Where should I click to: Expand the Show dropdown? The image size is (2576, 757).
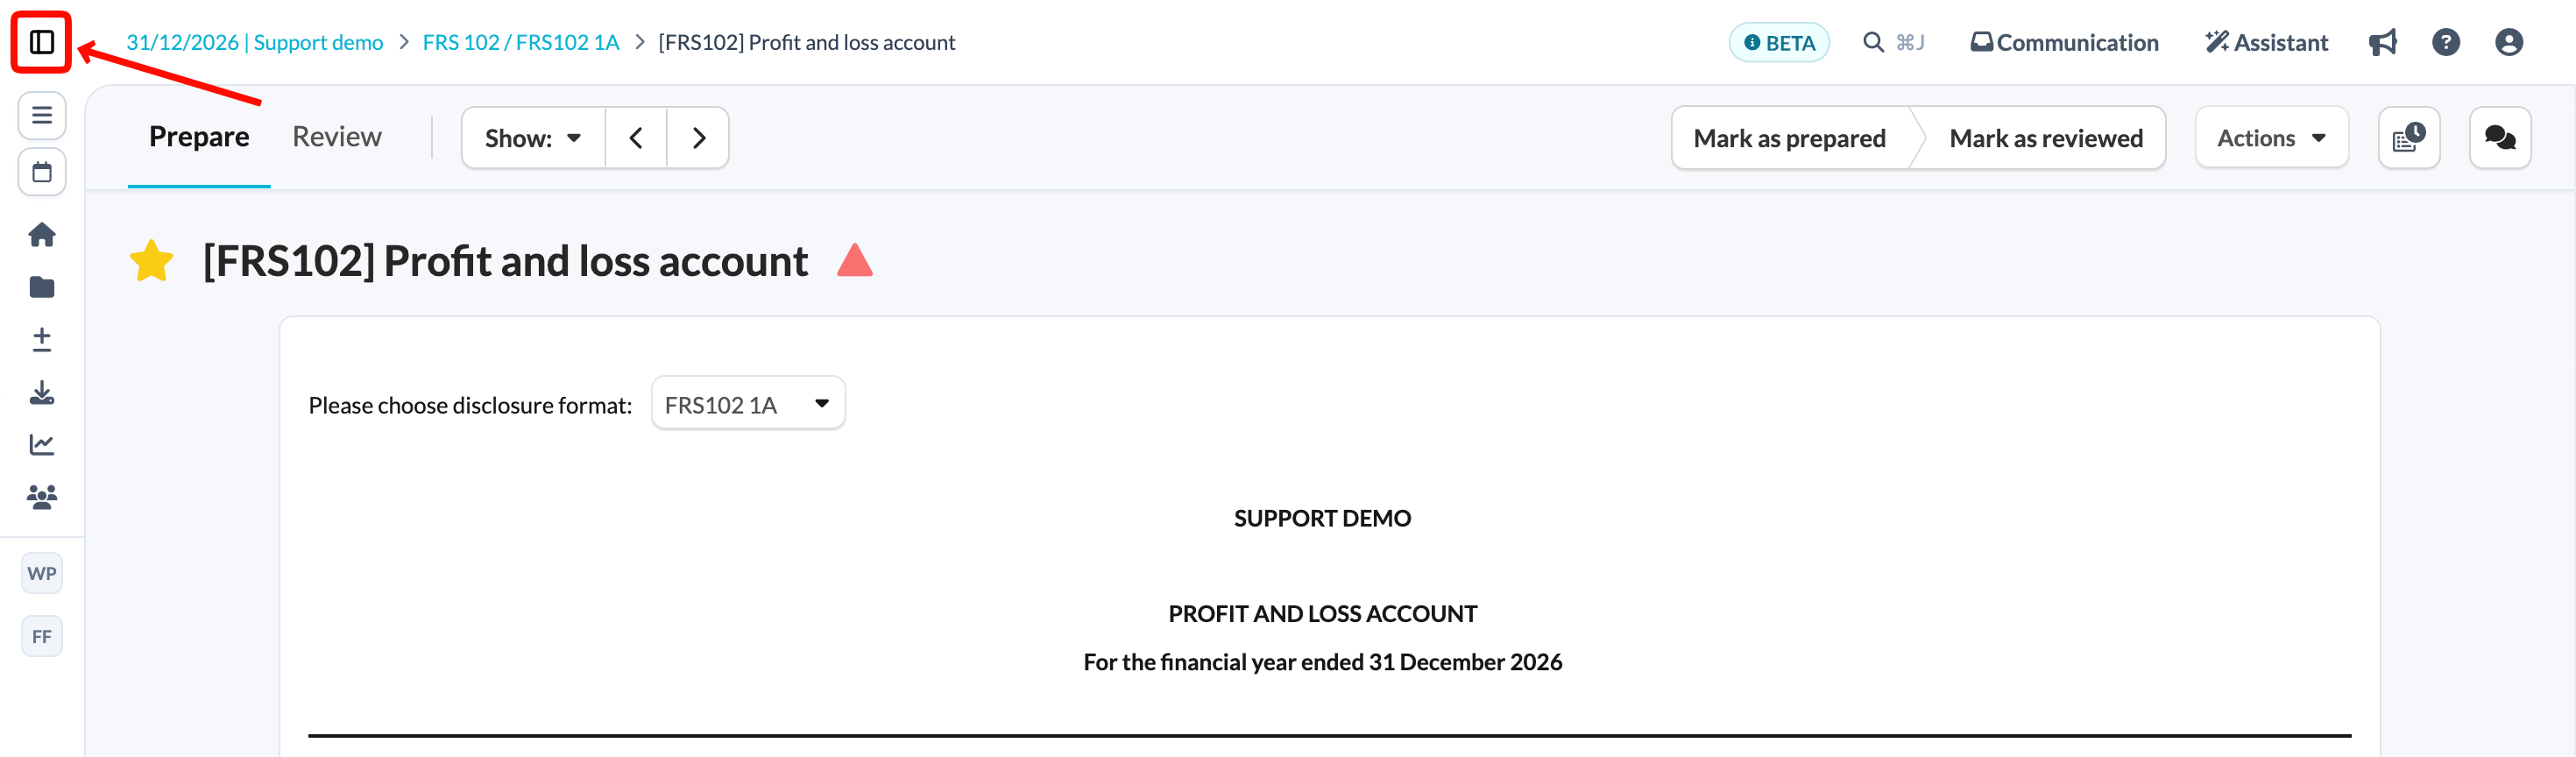[x=533, y=138]
